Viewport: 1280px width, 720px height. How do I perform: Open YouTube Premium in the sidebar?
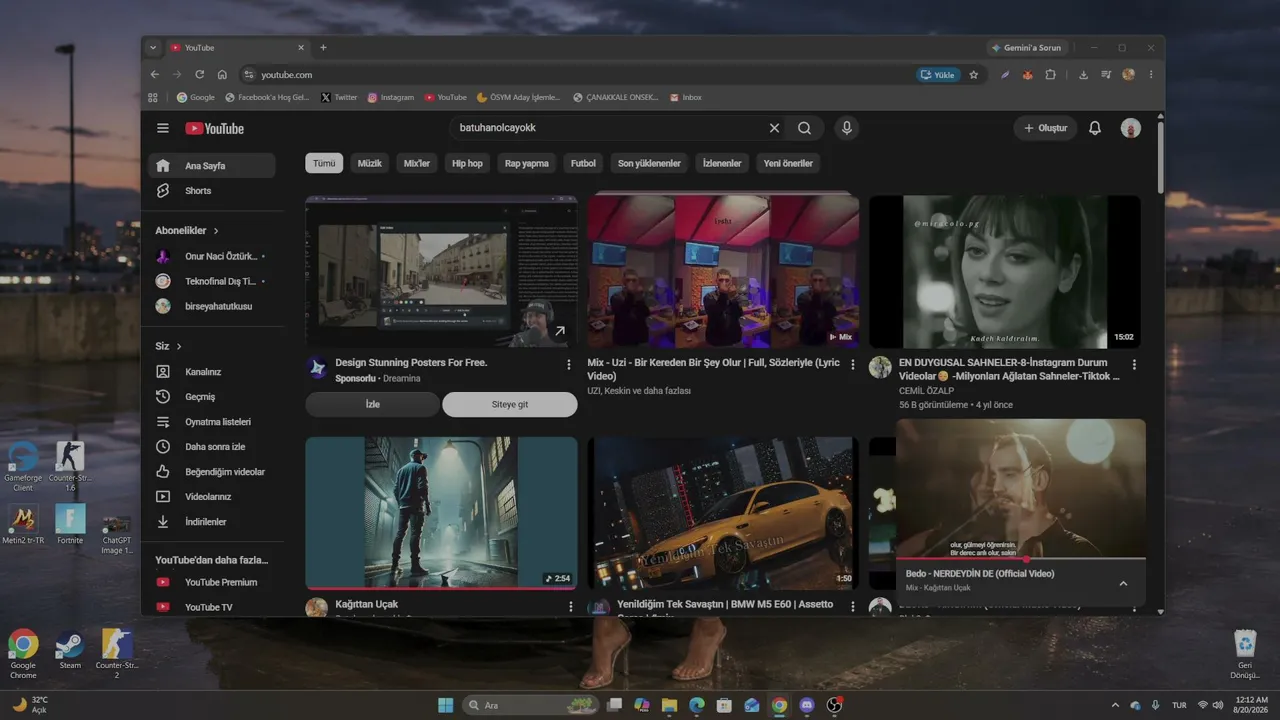point(212,582)
